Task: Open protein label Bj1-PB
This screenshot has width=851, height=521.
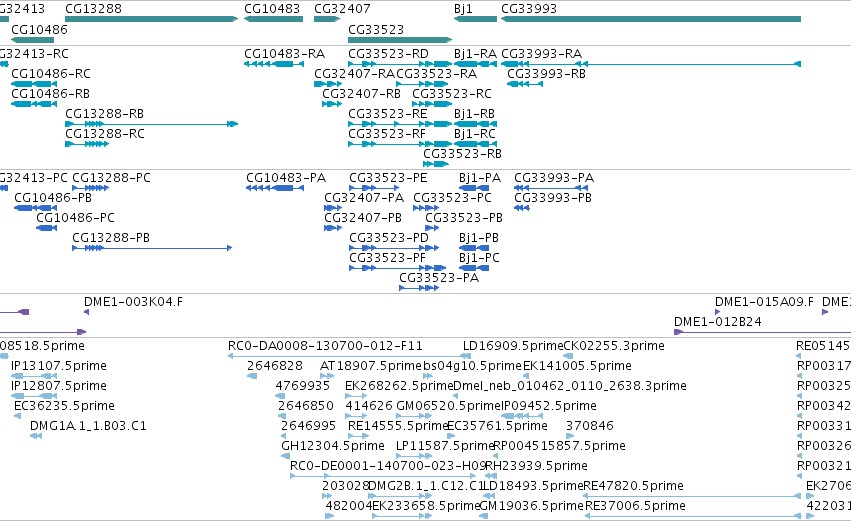Action: click(x=479, y=238)
